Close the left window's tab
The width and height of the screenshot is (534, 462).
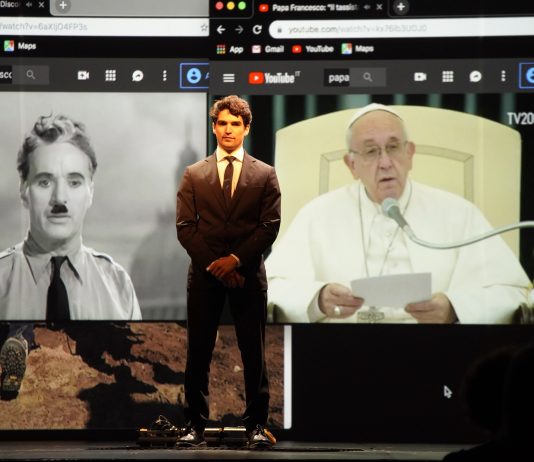coord(41,5)
